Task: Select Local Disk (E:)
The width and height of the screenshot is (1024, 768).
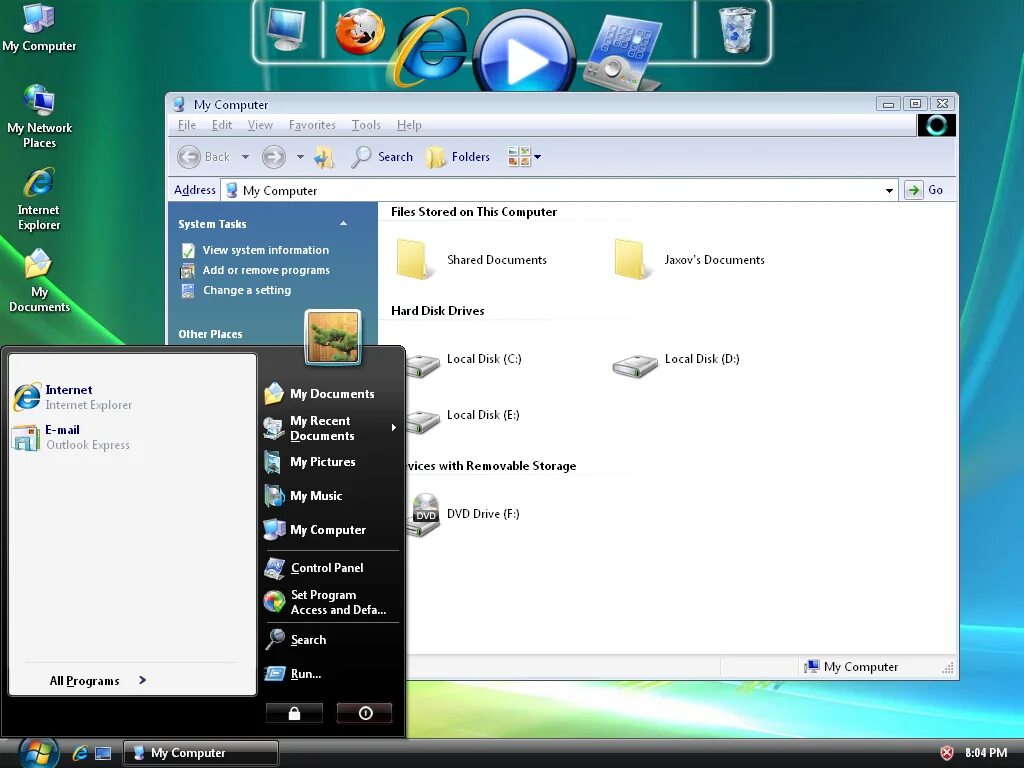Action: pos(462,419)
